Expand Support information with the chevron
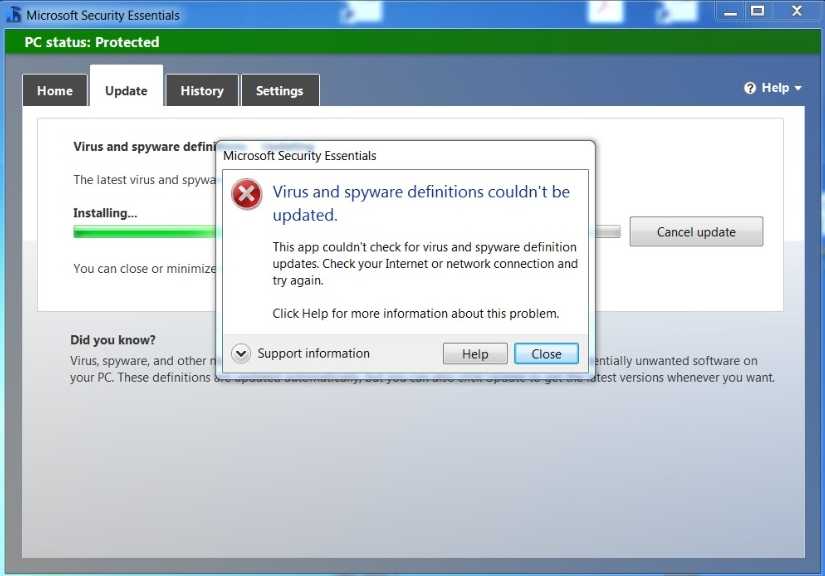This screenshot has width=825, height=576. tap(241, 353)
